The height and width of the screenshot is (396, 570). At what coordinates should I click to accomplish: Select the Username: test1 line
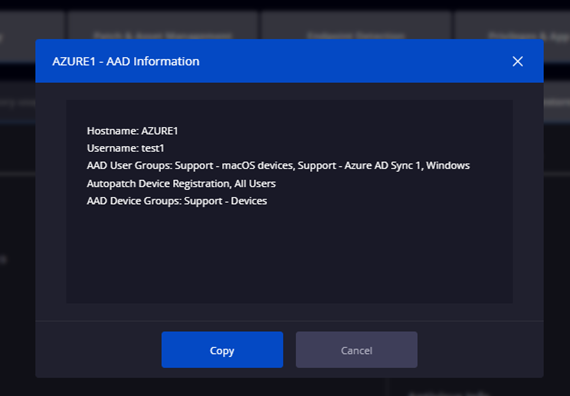pyautogui.click(x=126, y=148)
